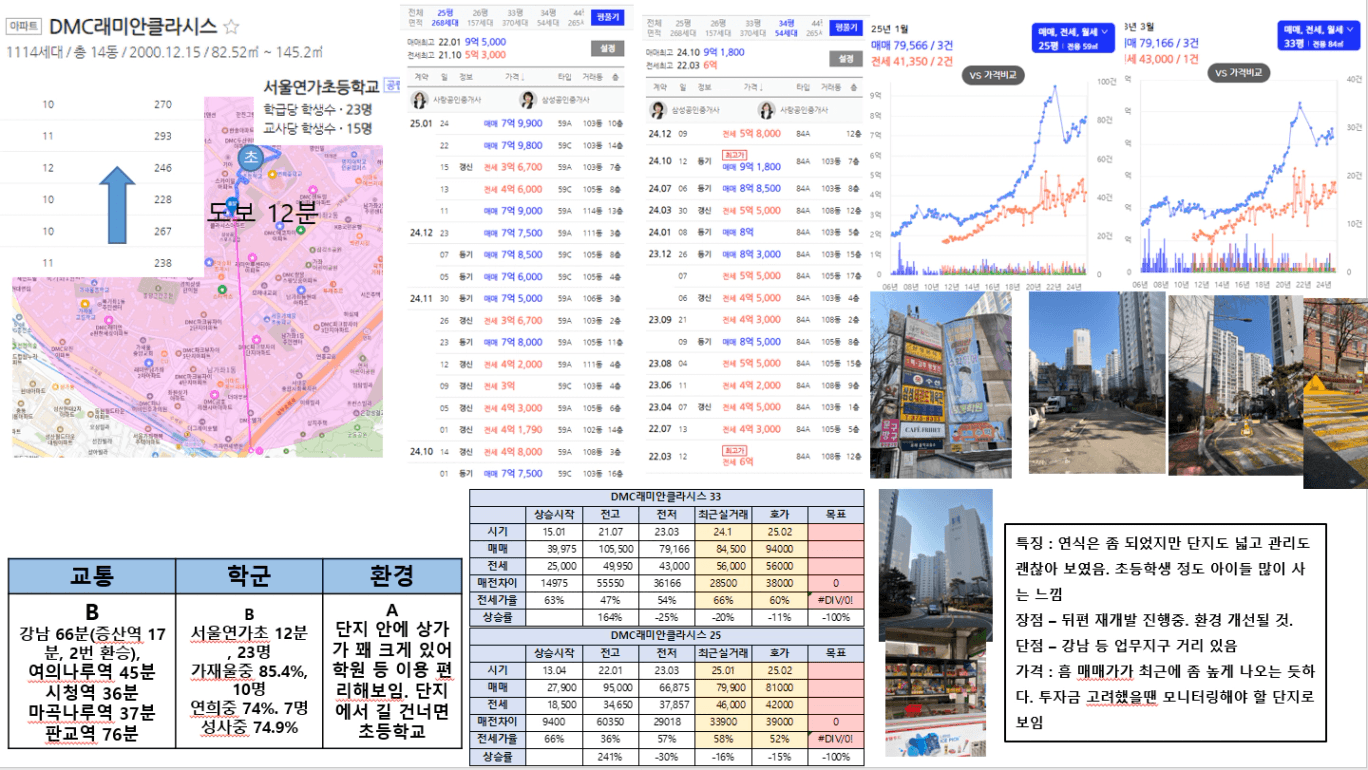Image resolution: width=1368 pixels, height=770 pixels.
Task: Select 33평 370세대 tab in right price panel
Action: click(754, 27)
